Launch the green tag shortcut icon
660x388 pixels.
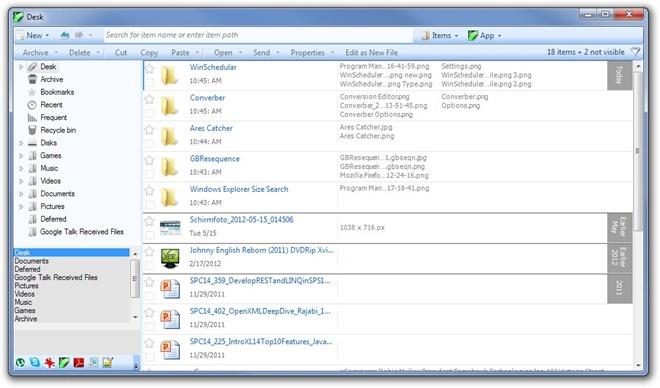(64, 362)
